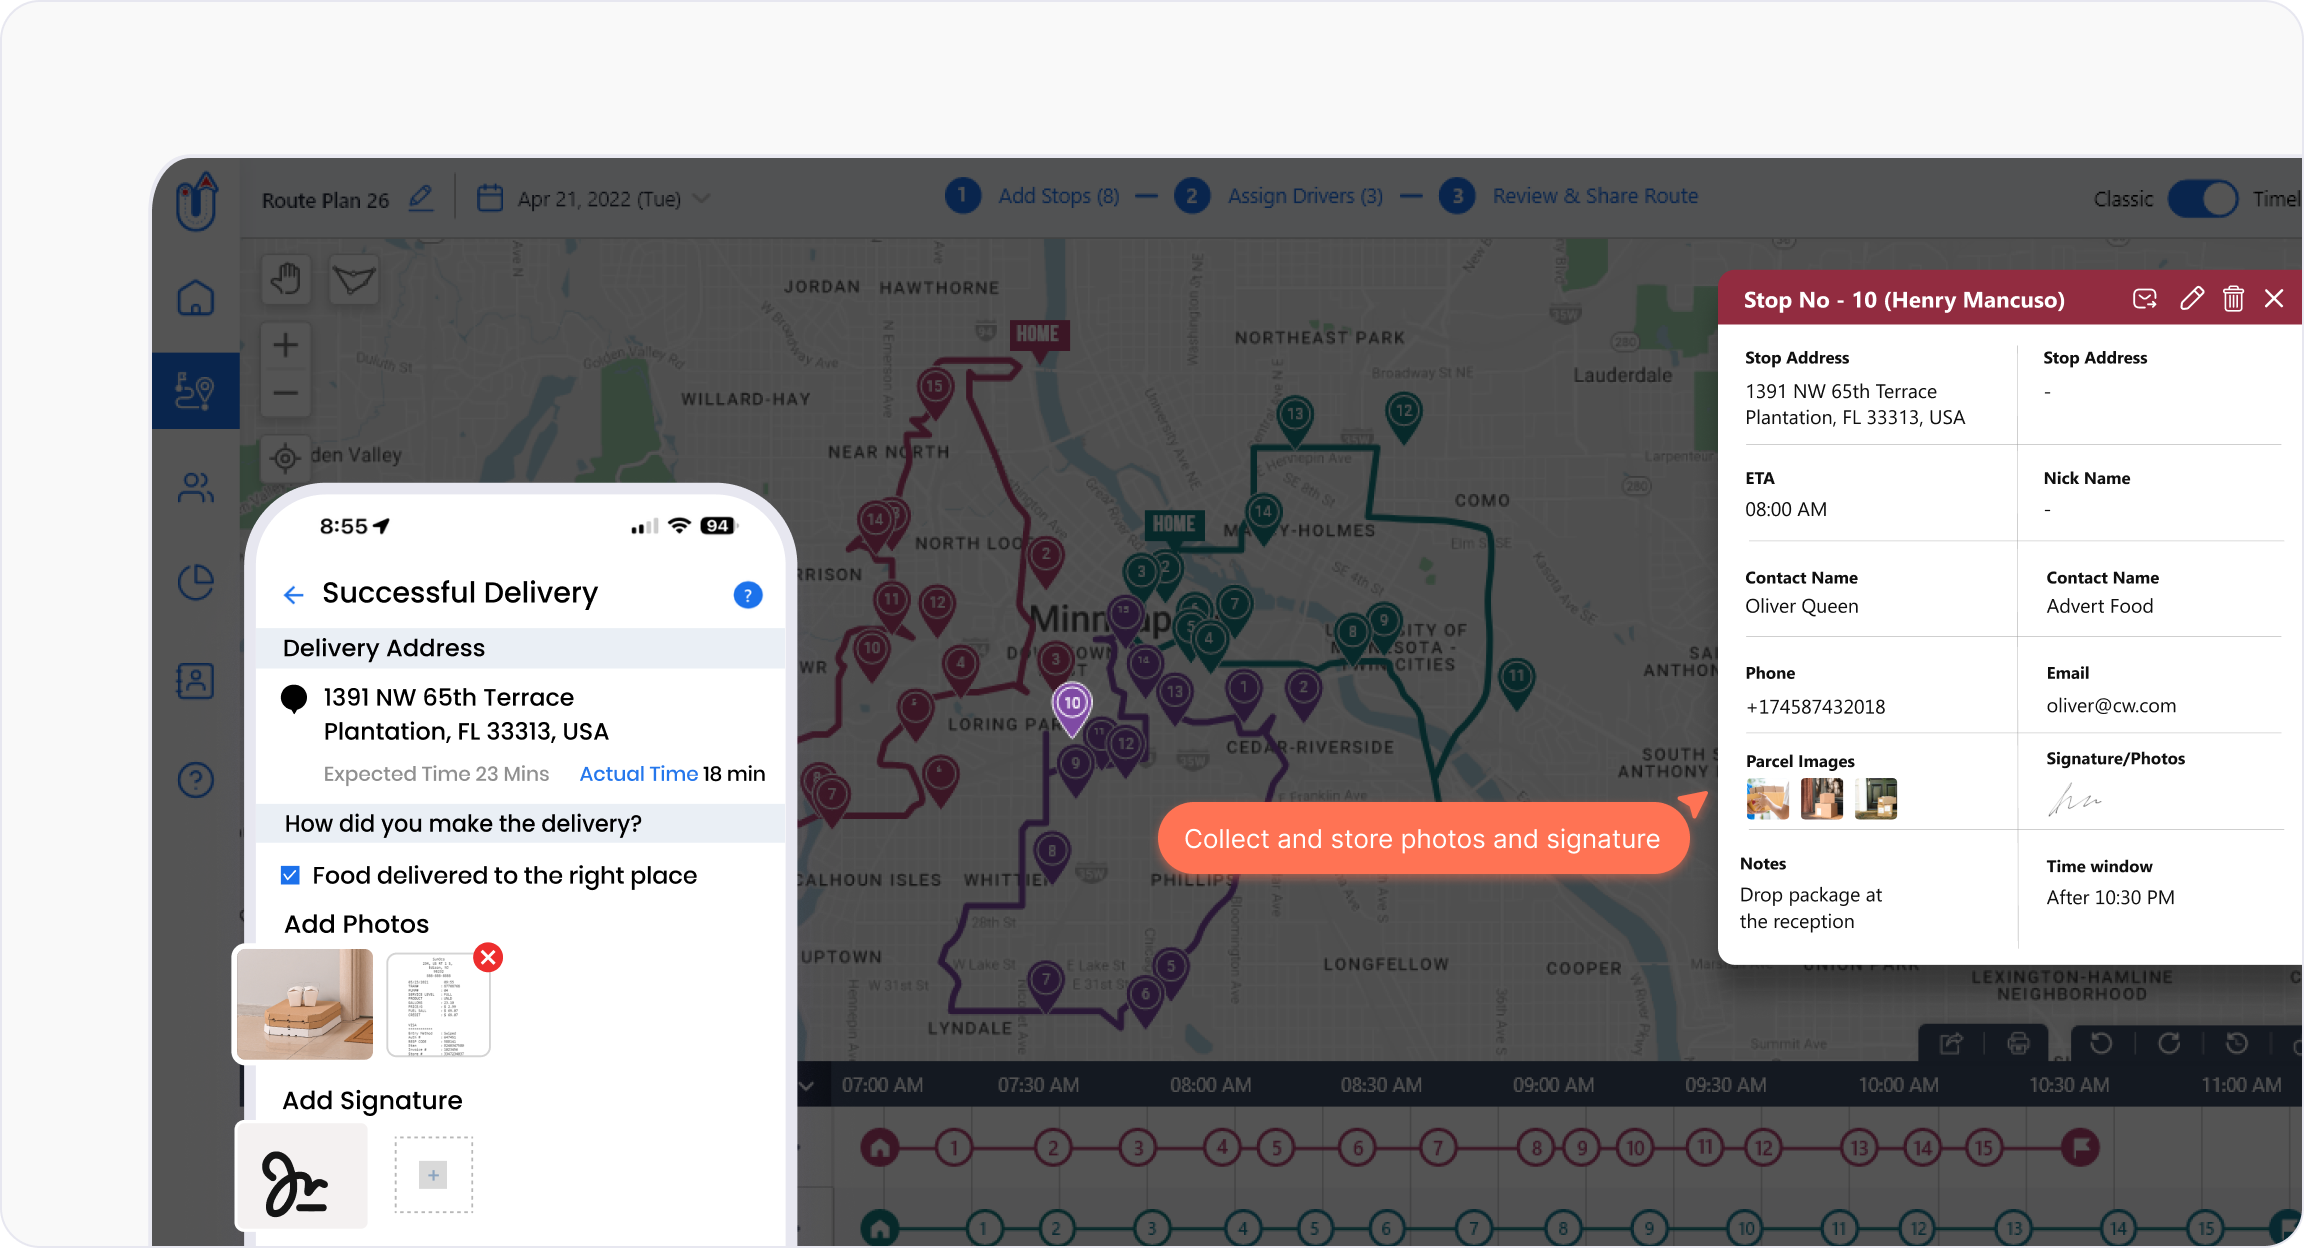Image resolution: width=2304 pixels, height=1248 pixels.
Task: Click the current location crosshair button
Action: point(285,457)
